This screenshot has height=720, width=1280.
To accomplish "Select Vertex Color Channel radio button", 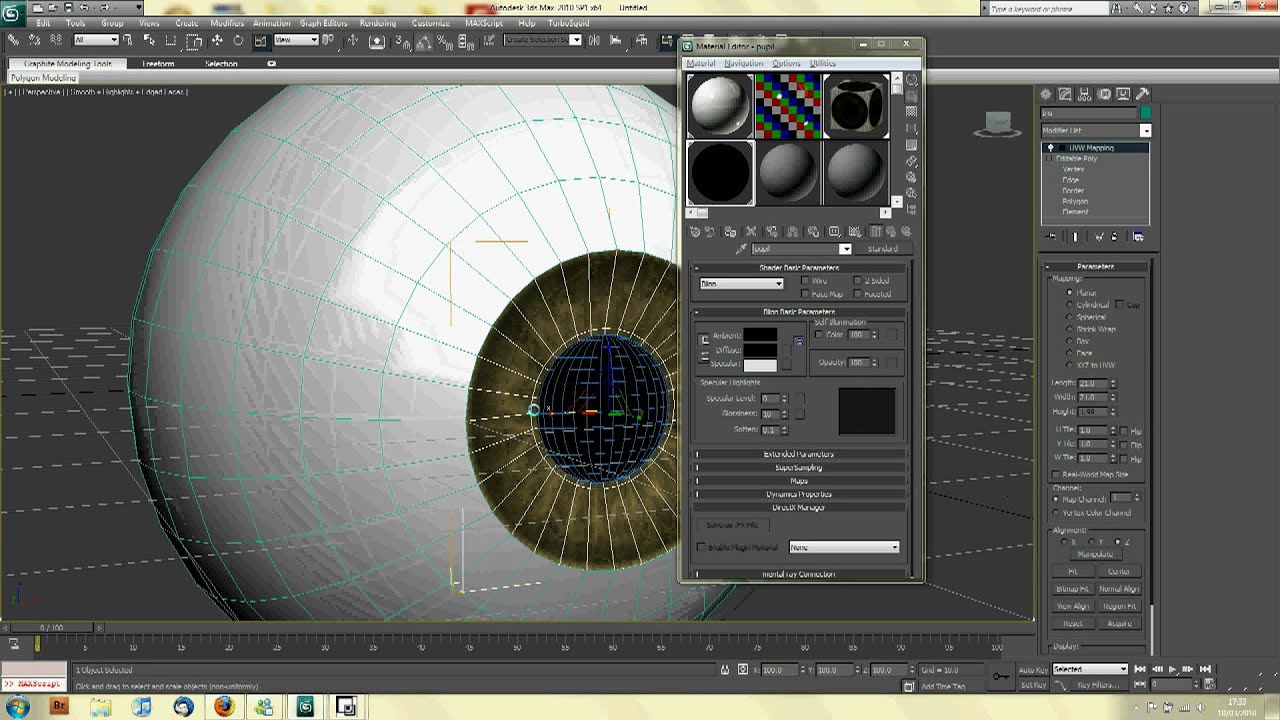I will pyautogui.click(x=1056, y=513).
